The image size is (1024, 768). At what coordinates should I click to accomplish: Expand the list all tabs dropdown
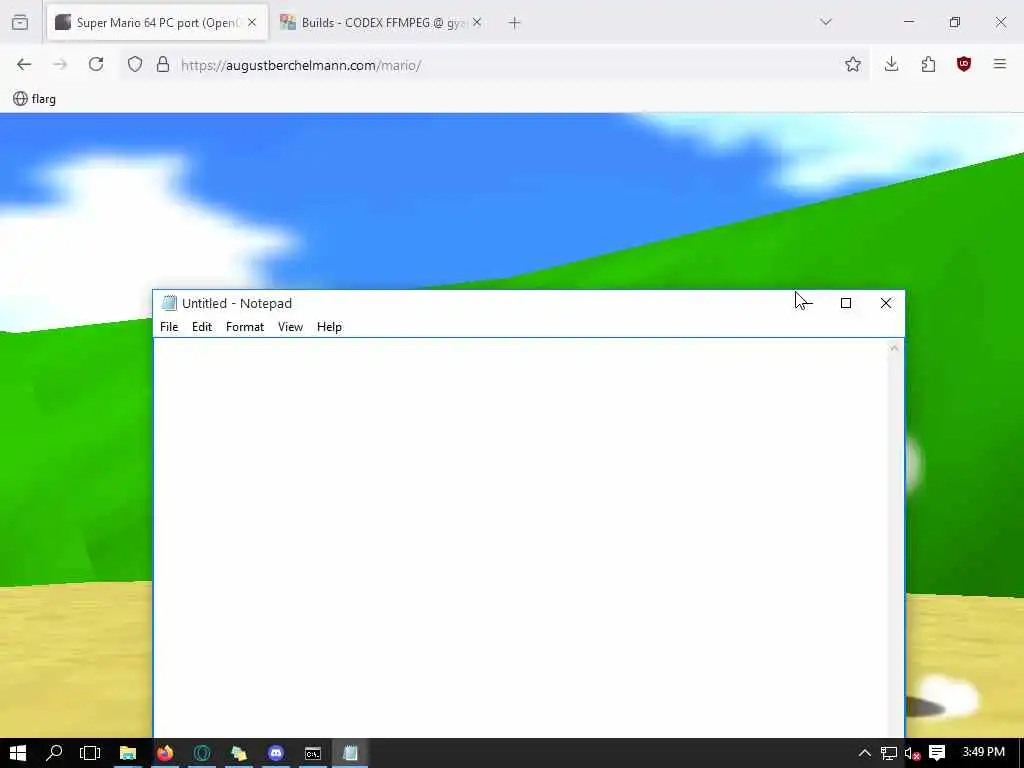click(x=825, y=22)
